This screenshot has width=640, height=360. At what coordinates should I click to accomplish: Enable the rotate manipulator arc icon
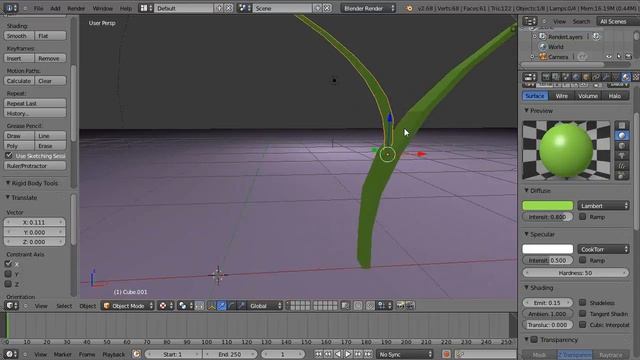[231, 306]
